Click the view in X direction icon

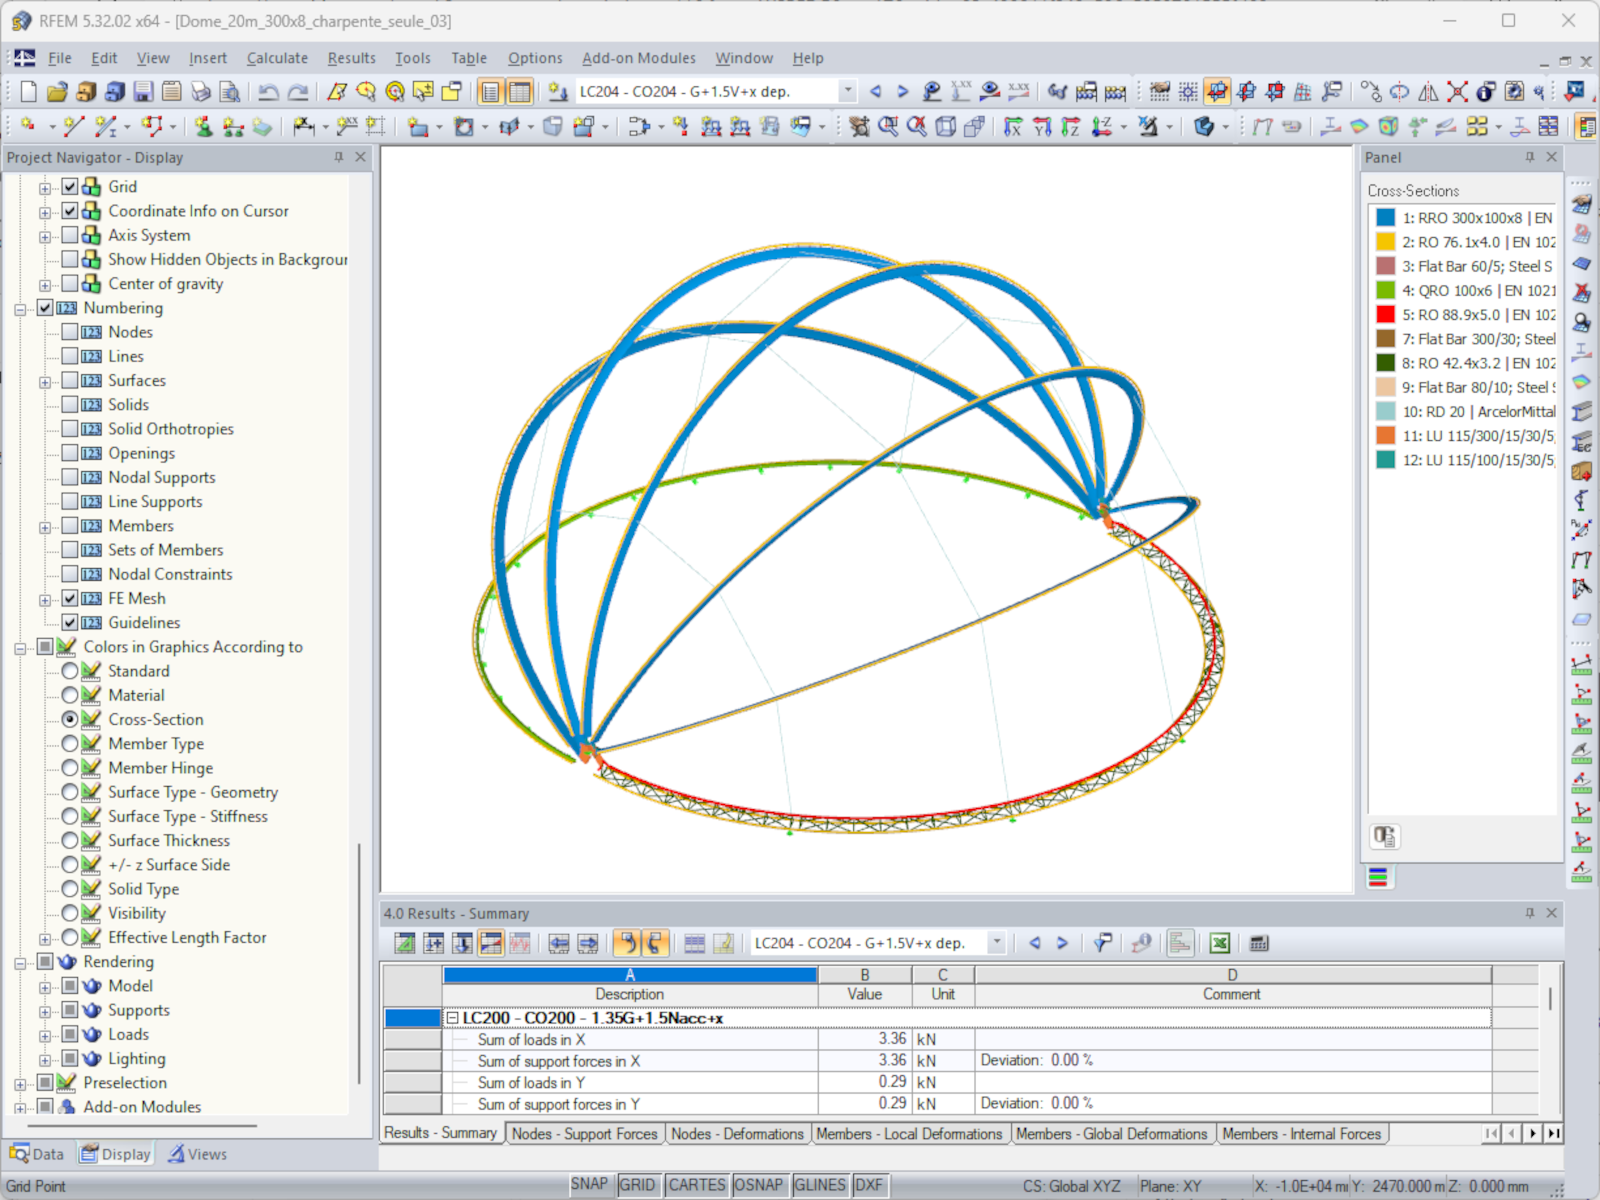(x=1013, y=126)
